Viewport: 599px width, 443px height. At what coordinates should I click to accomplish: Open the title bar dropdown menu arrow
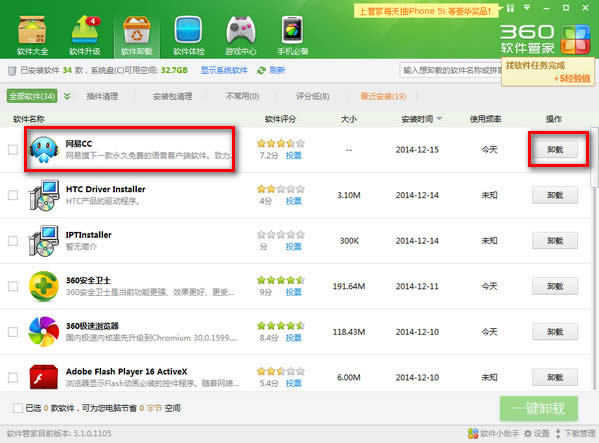[527, 8]
